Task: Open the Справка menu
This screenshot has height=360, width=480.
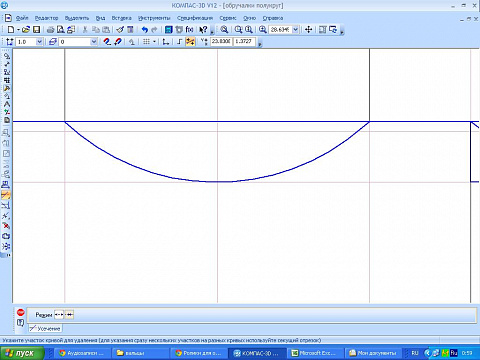Action: [273, 18]
